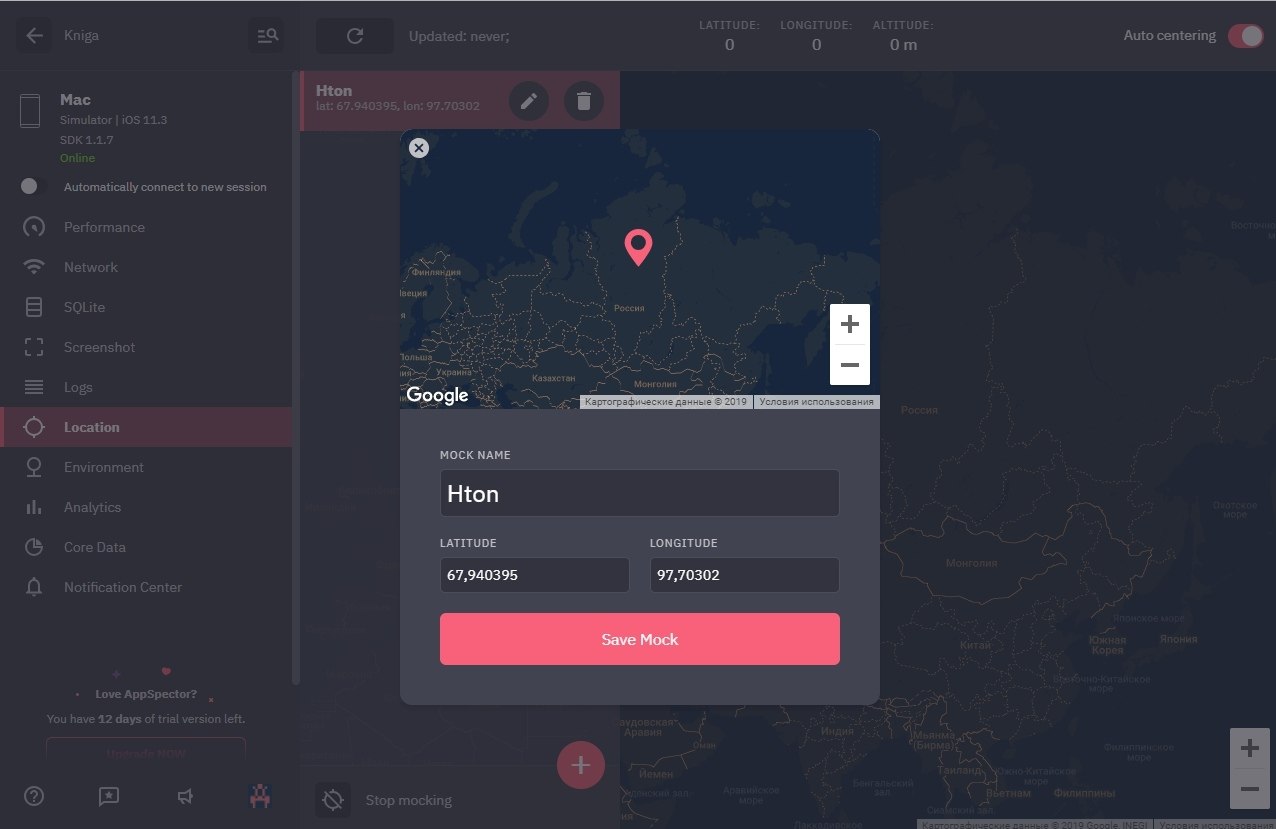Zoom out on the dialog map
1276x829 pixels.
click(849, 365)
